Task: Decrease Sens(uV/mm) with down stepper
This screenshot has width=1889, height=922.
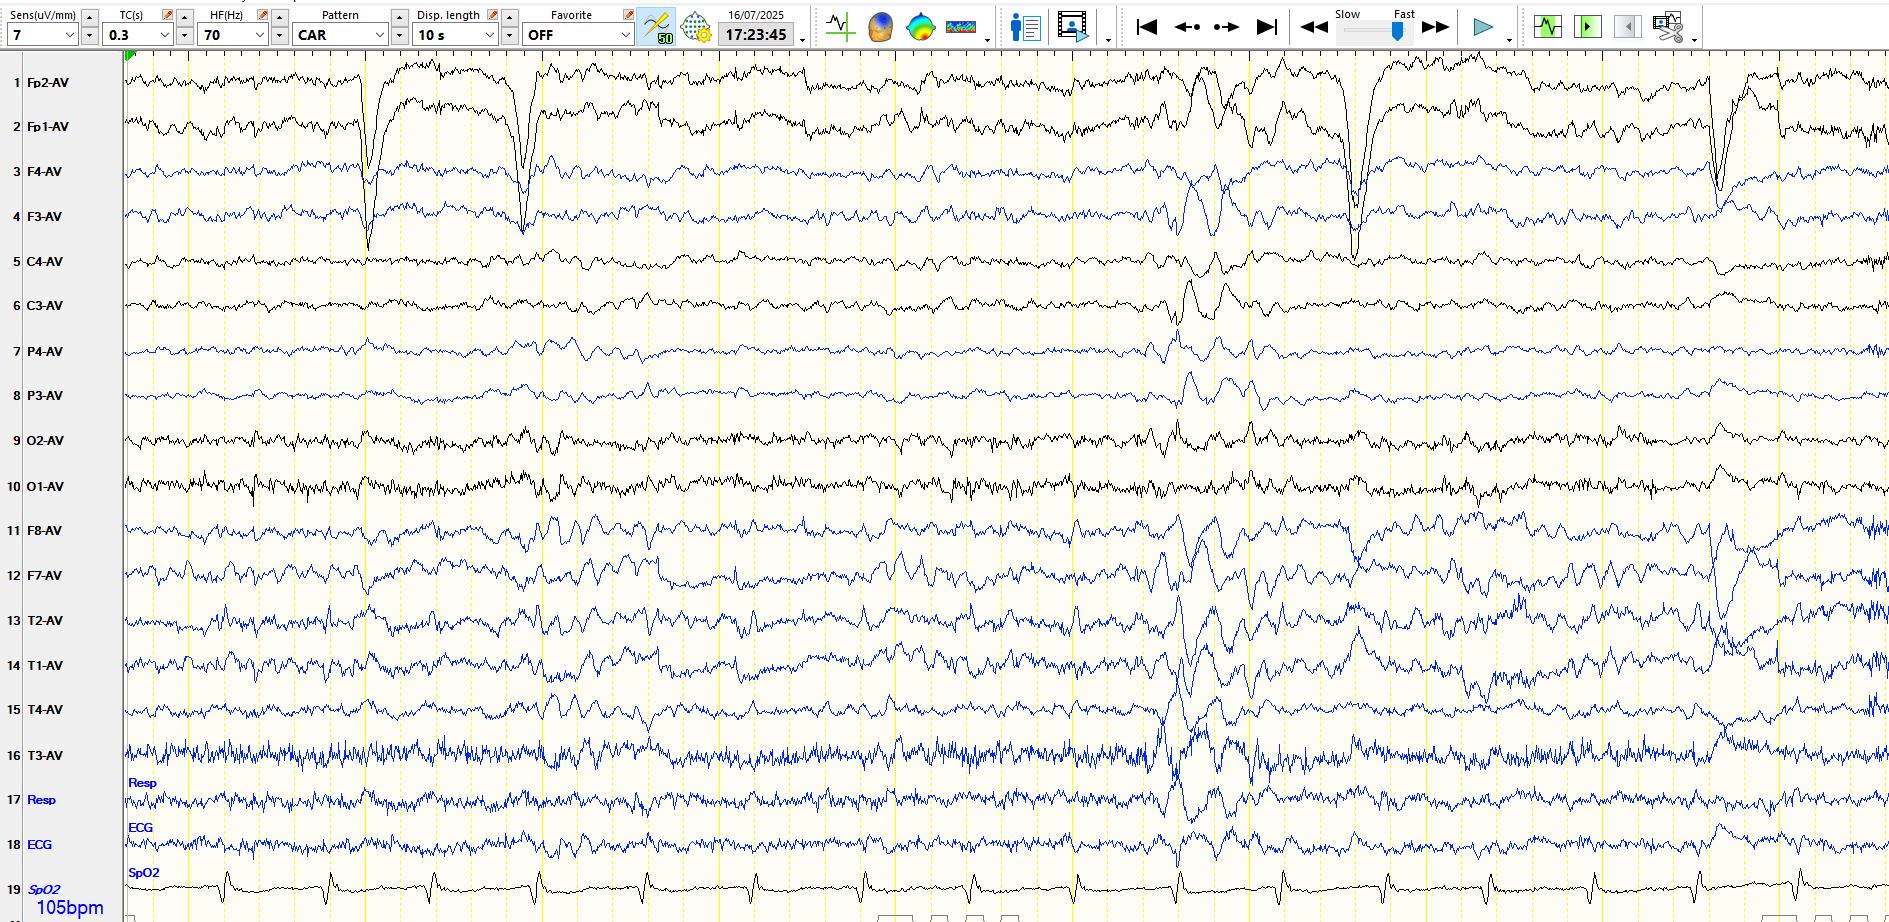Action: point(90,35)
